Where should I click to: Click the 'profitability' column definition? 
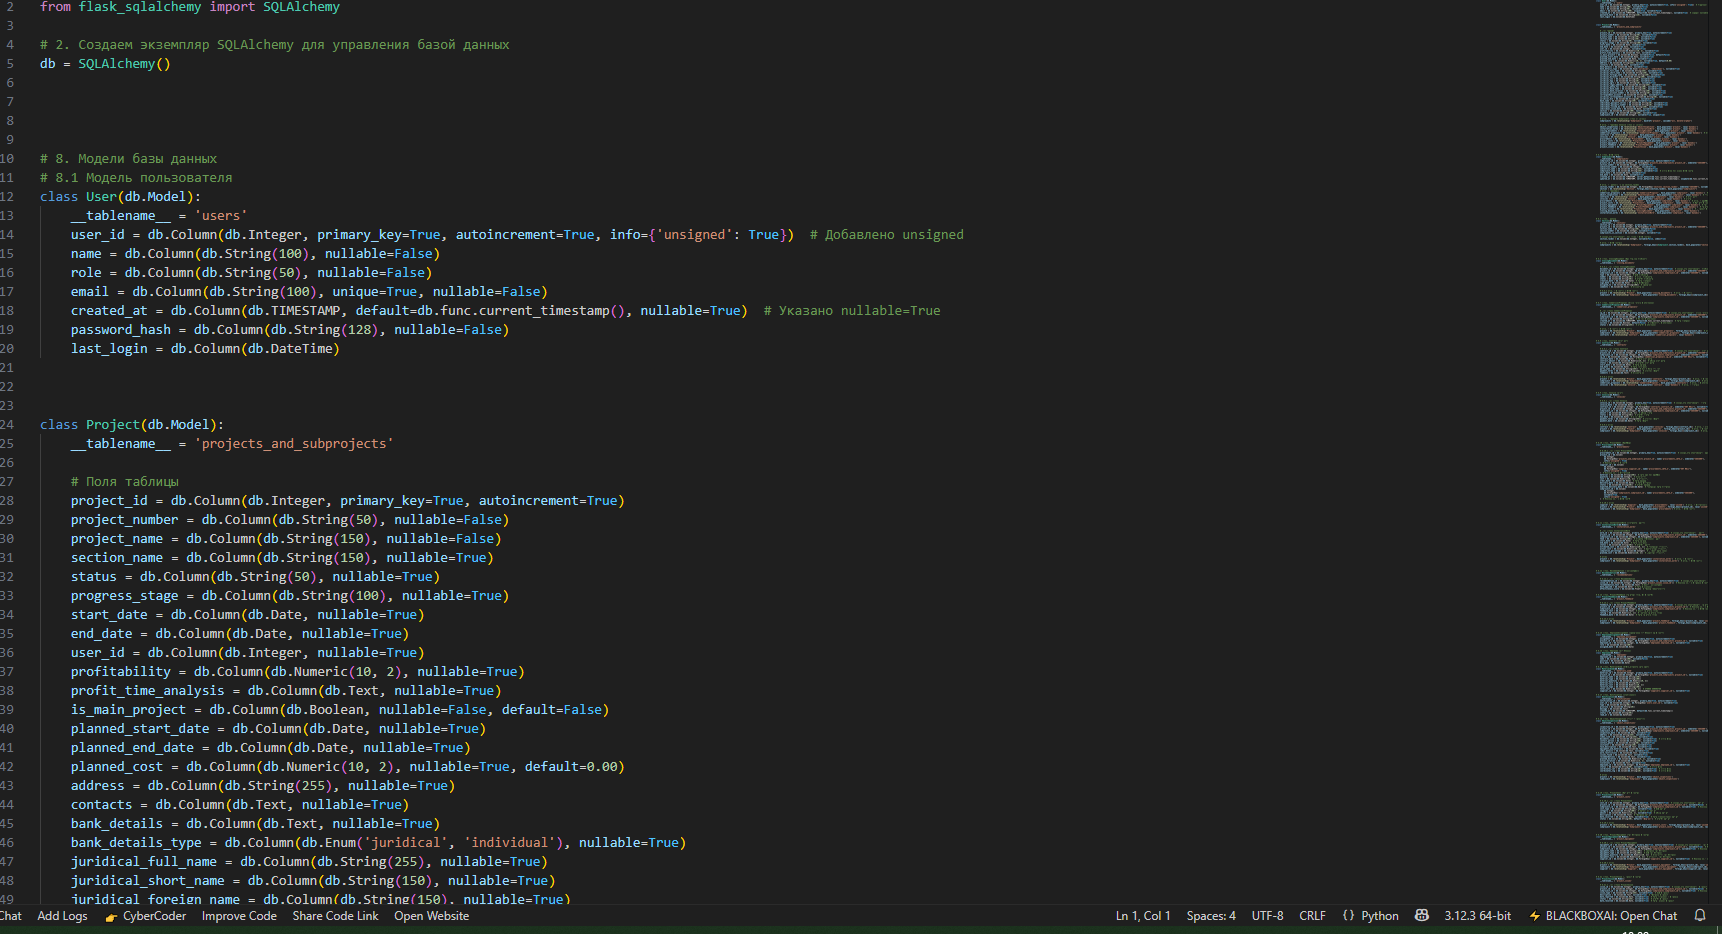[297, 672]
